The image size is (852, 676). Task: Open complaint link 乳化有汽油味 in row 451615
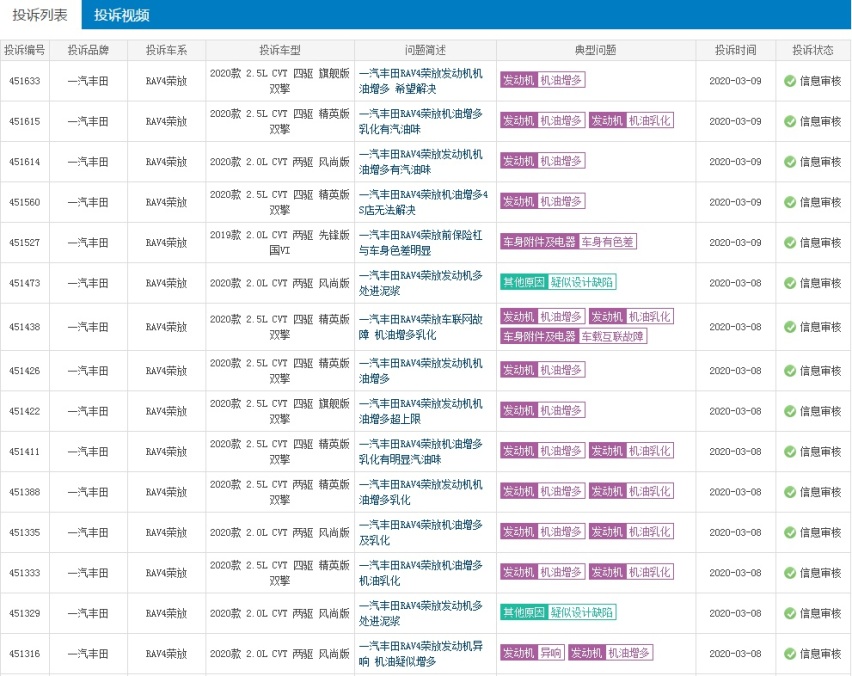click(421, 121)
